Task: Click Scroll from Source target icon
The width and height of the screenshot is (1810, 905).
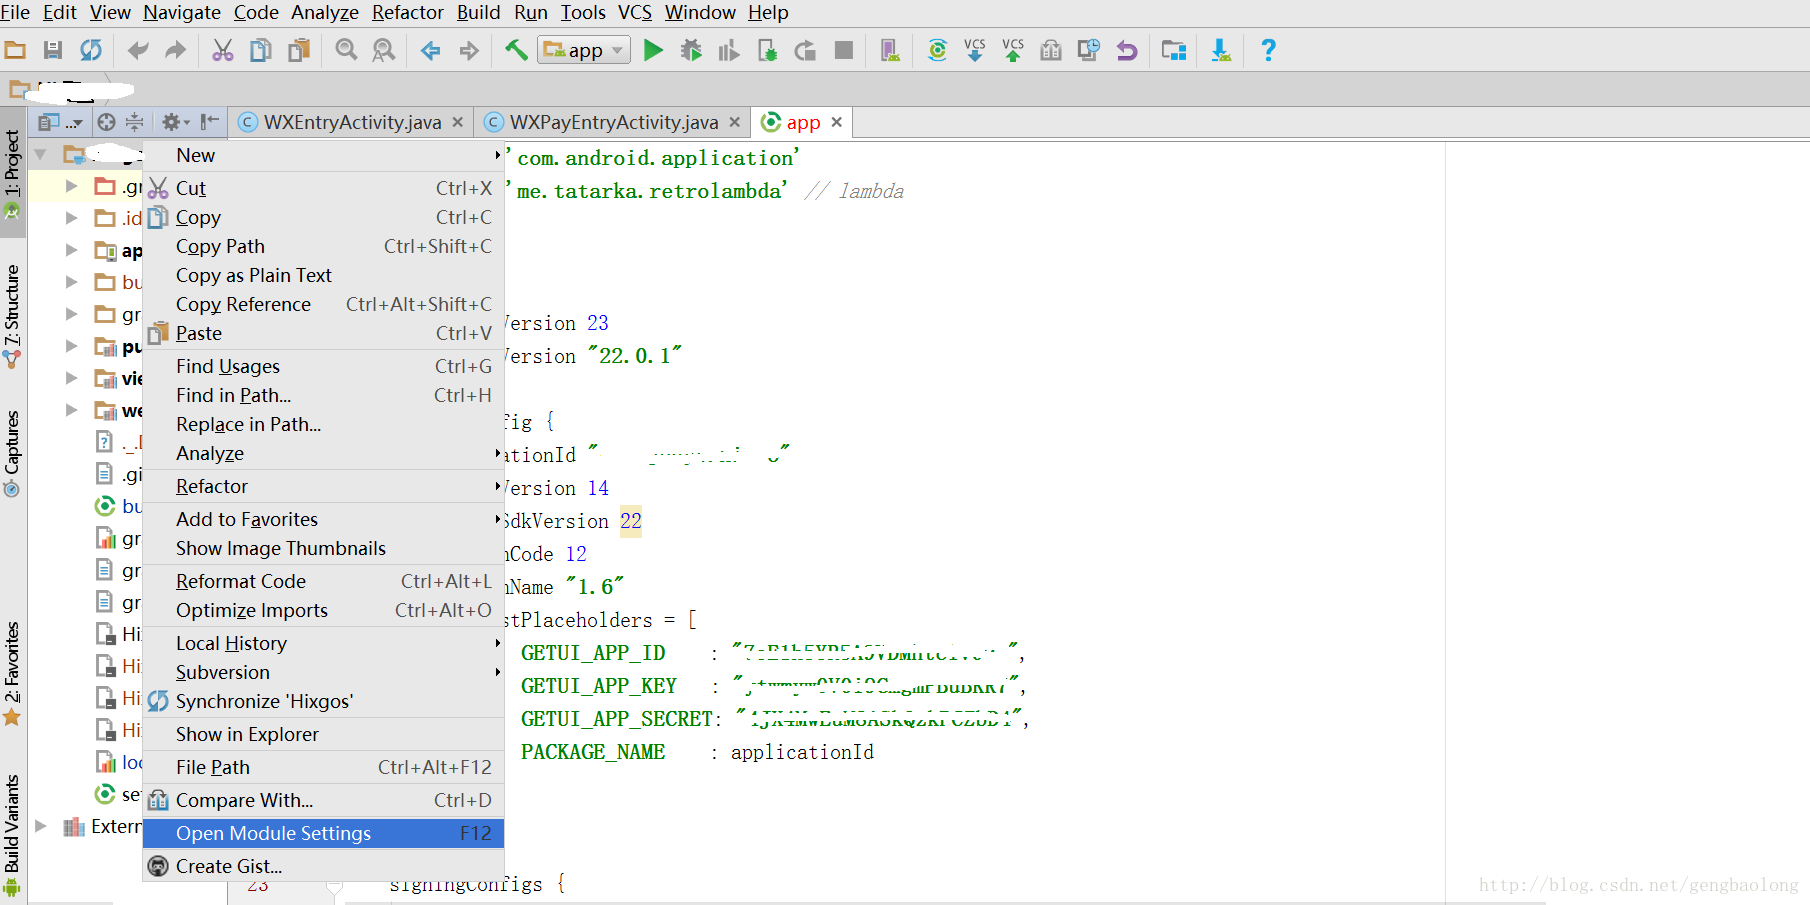Action: pyautogui.click(x=106, y=122)
